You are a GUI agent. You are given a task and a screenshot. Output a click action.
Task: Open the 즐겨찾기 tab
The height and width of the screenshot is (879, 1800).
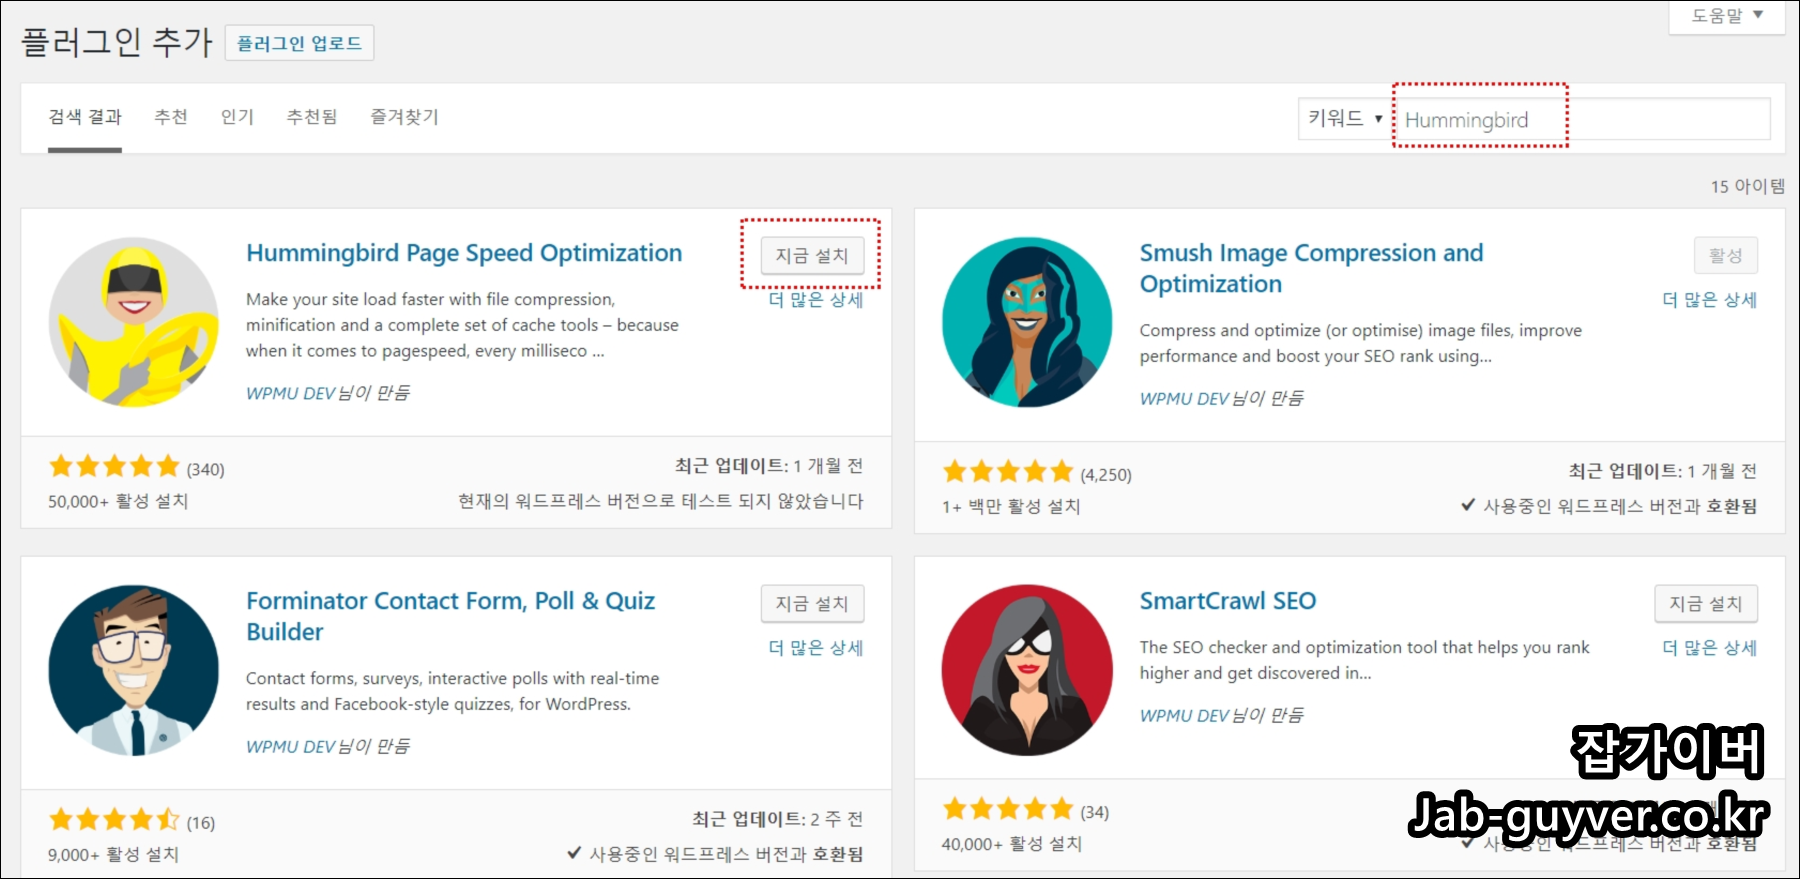click(404, 117)
